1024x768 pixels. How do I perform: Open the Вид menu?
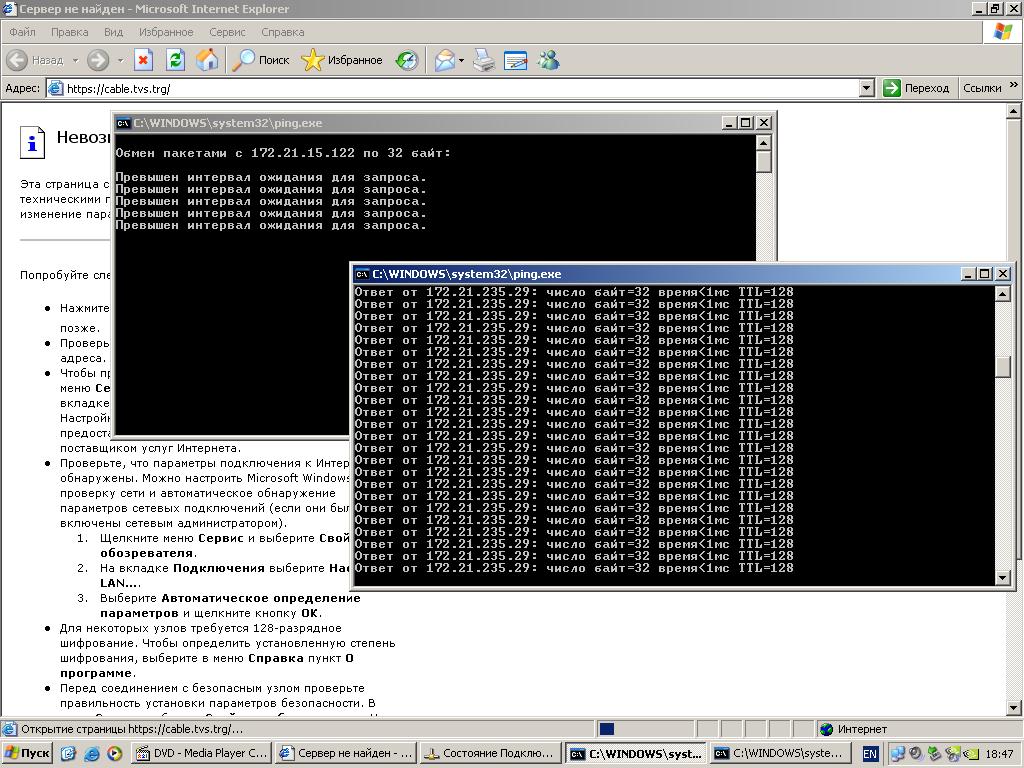coord(113,32)
